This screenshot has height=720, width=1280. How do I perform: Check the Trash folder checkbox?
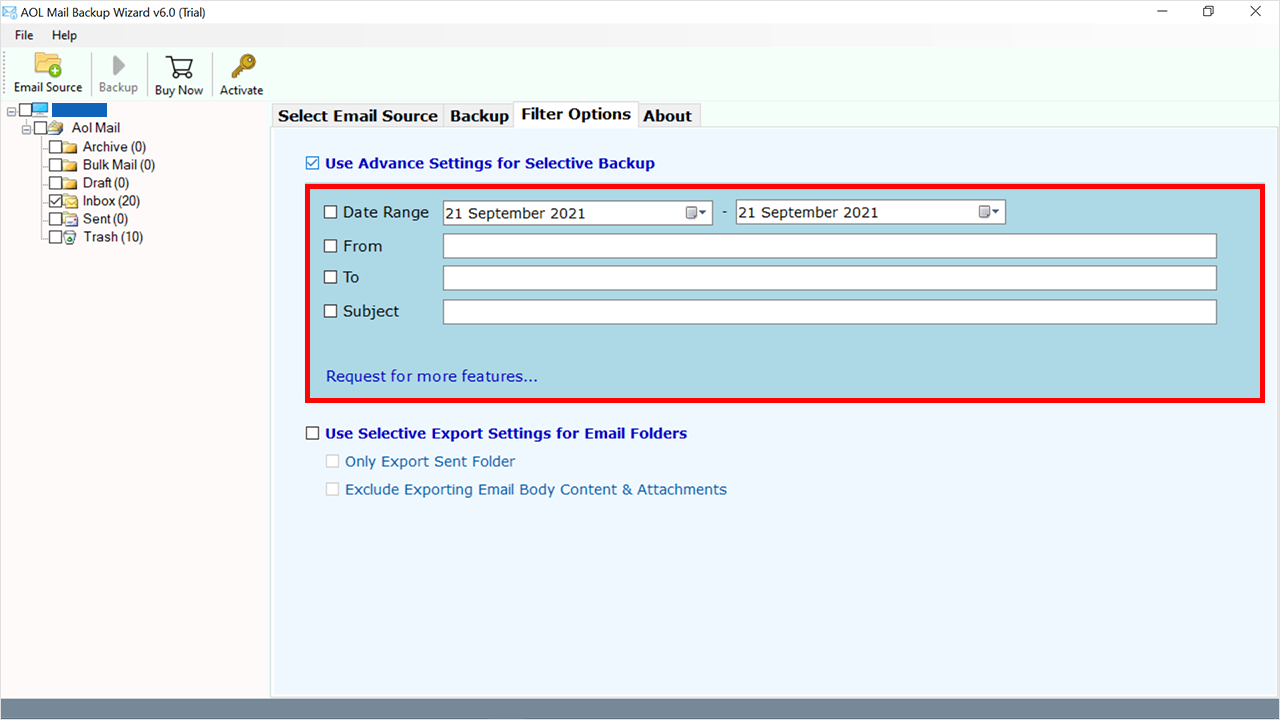[x=56, y=237]
